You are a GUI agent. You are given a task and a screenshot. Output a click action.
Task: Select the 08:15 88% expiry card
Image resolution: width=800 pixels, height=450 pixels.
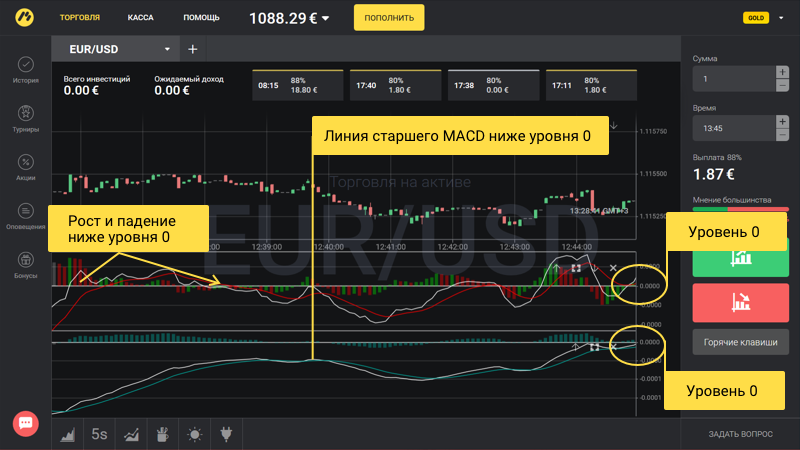(297, 85)
